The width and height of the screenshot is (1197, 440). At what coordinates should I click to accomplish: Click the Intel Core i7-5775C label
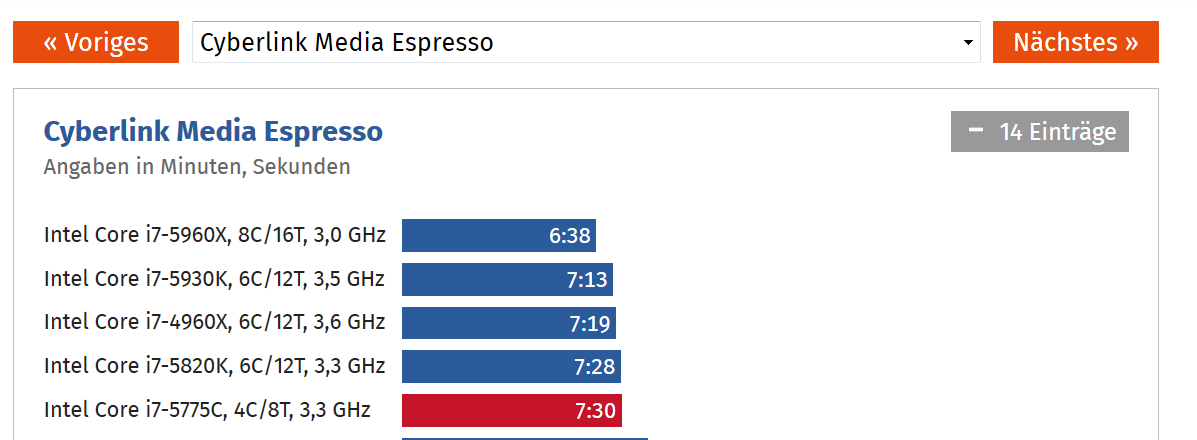pos(207,410)
